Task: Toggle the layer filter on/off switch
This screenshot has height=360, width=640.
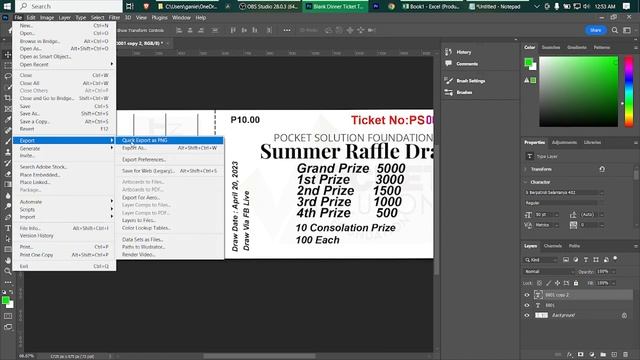Action: tap(615, 259)
